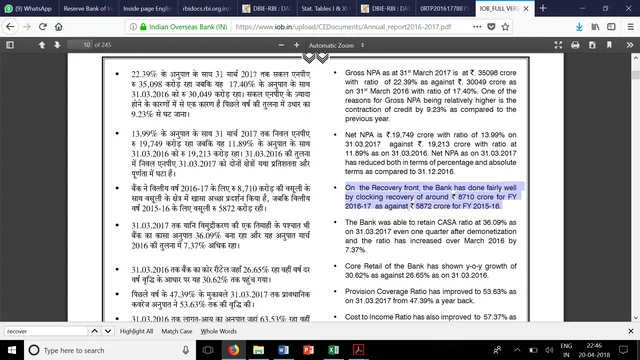Open Task View from taskbar
The image size is (640, 360).
click(208, 350)
